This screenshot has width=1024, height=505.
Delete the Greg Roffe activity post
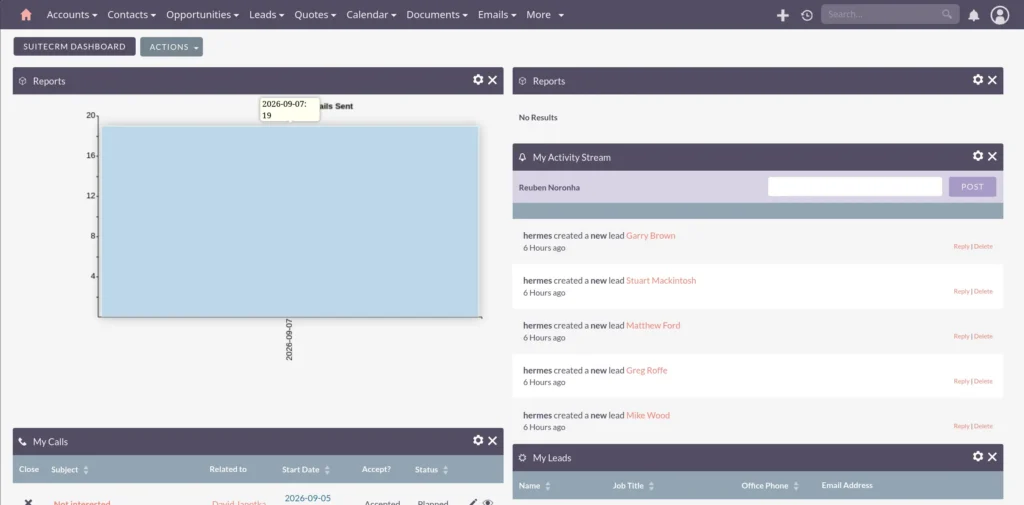click(983, 381)
